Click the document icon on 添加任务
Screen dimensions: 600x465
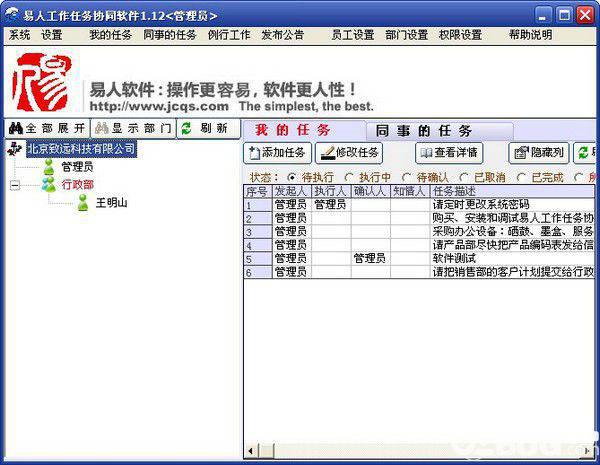click(x=254, y=153)
